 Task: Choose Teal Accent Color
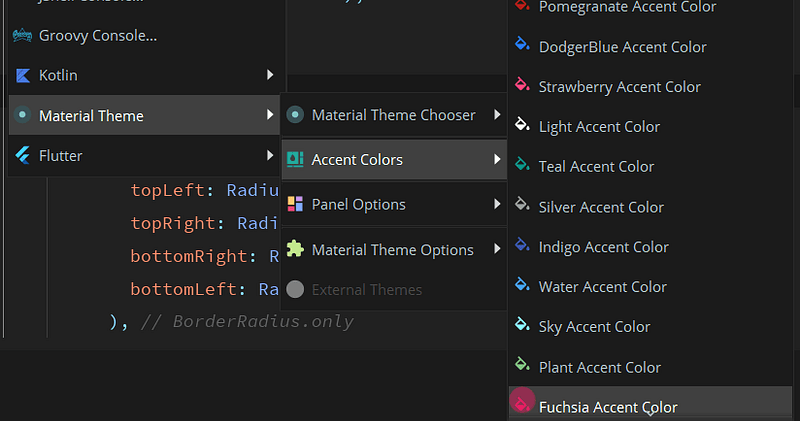(x=650, y=166)
